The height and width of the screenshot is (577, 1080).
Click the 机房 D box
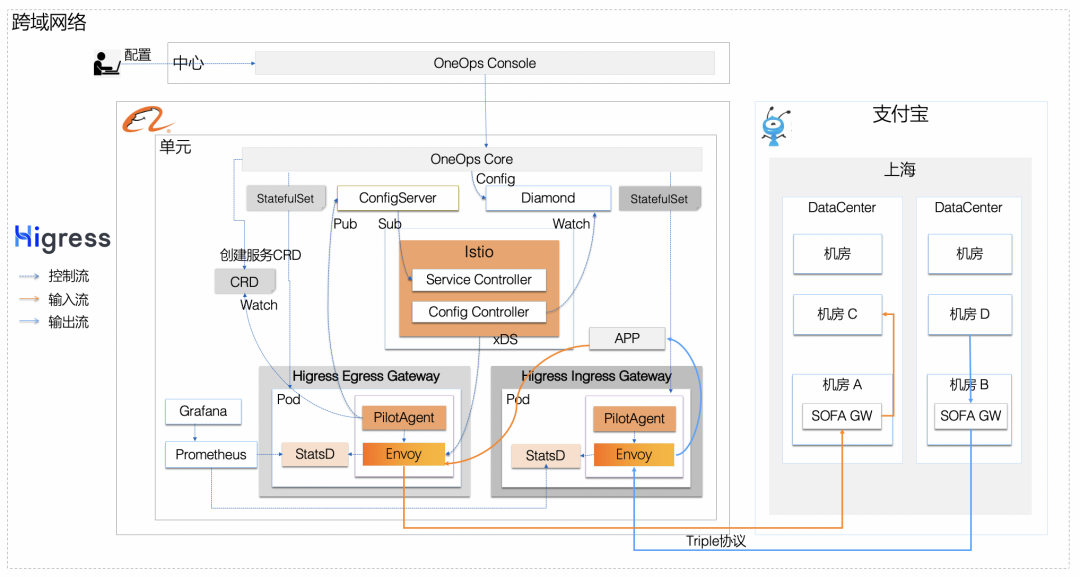(970, 315)
